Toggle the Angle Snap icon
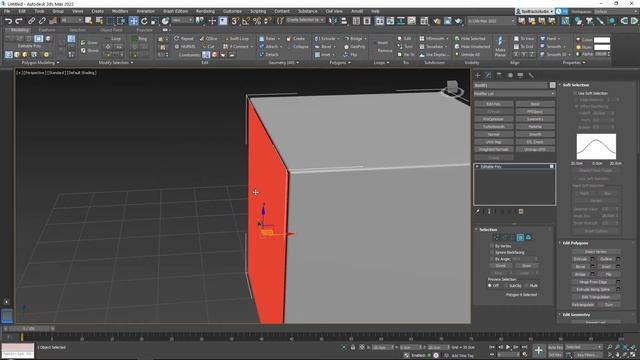This screenshot has width=640, height=360. pyautogui.click(x=246, y=21)
